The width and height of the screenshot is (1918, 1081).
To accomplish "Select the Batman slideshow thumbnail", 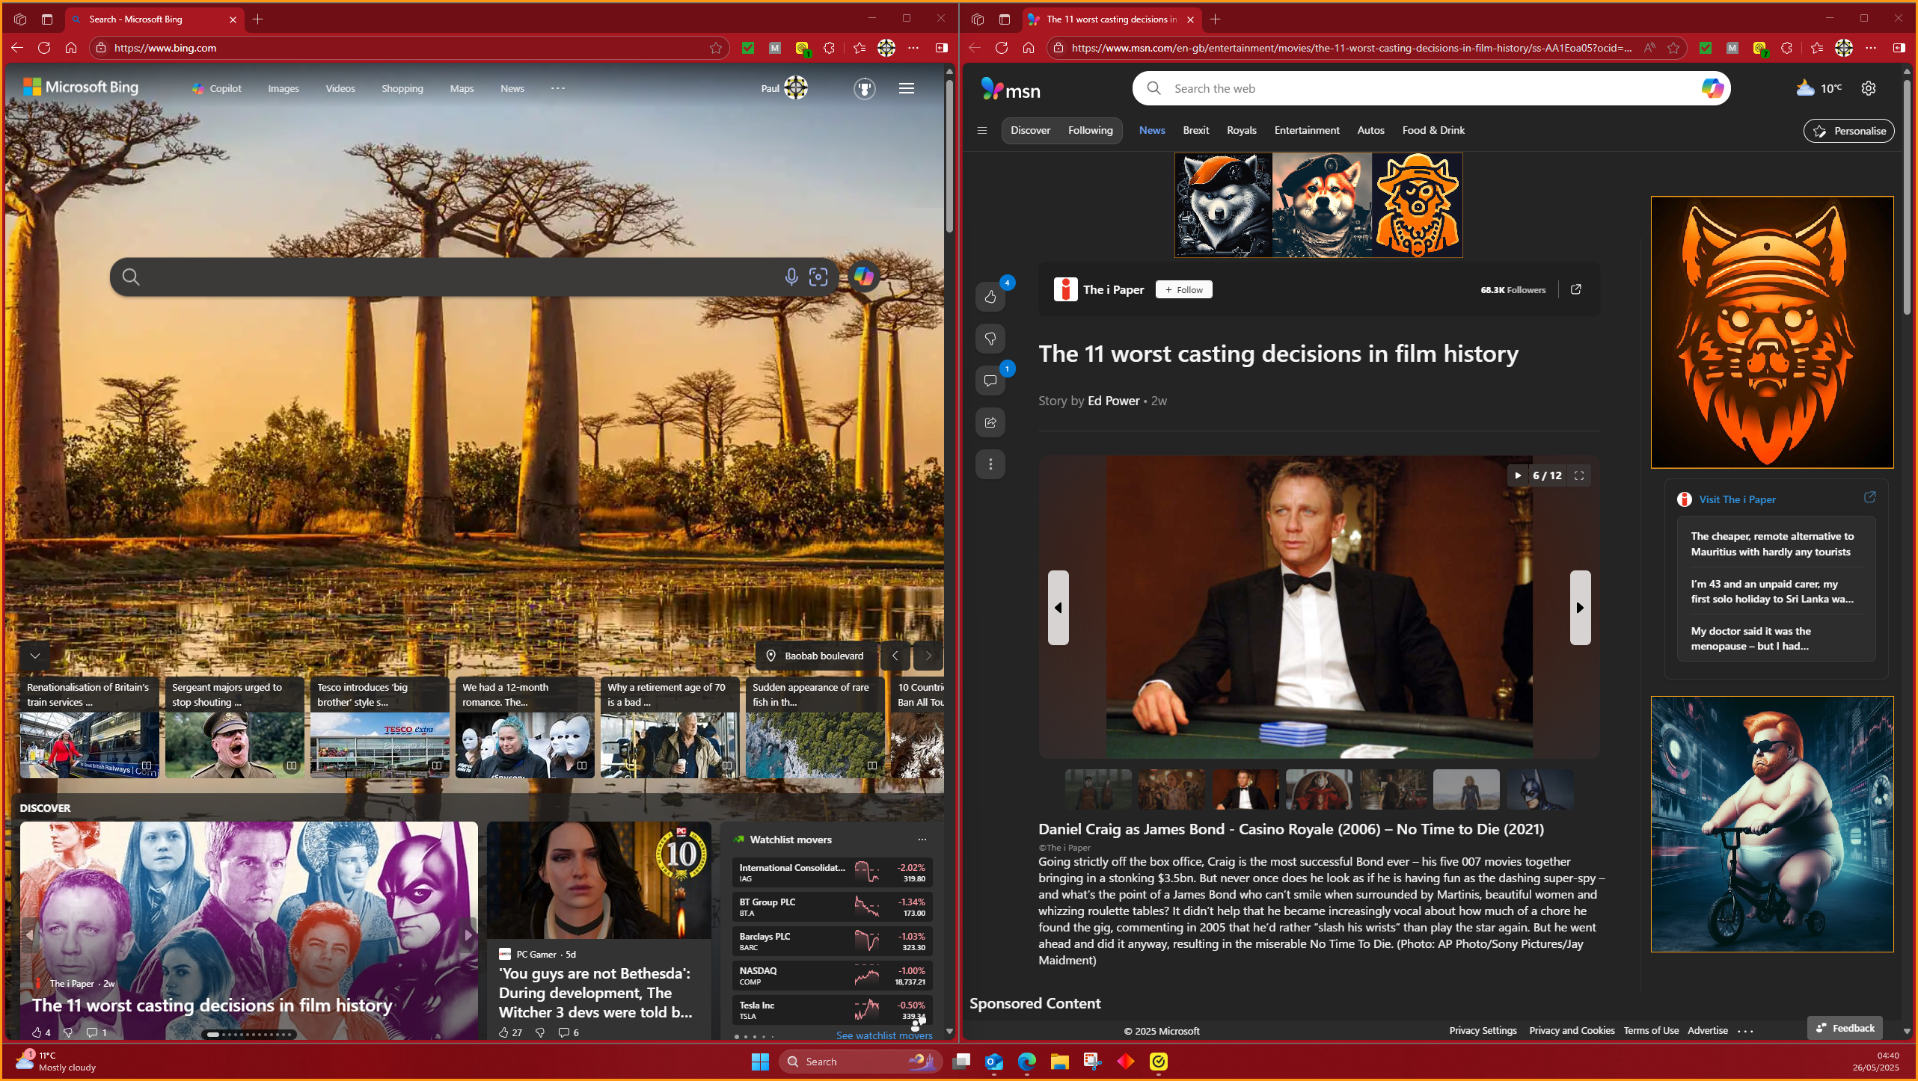I will coord(1540,789).
